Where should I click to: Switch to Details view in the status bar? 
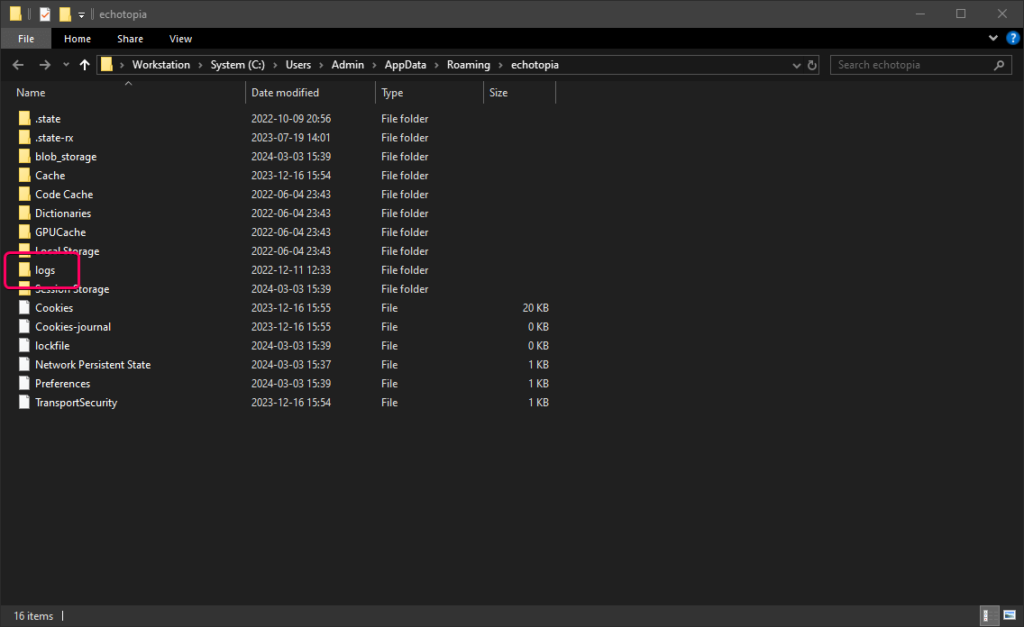[989, 616]
